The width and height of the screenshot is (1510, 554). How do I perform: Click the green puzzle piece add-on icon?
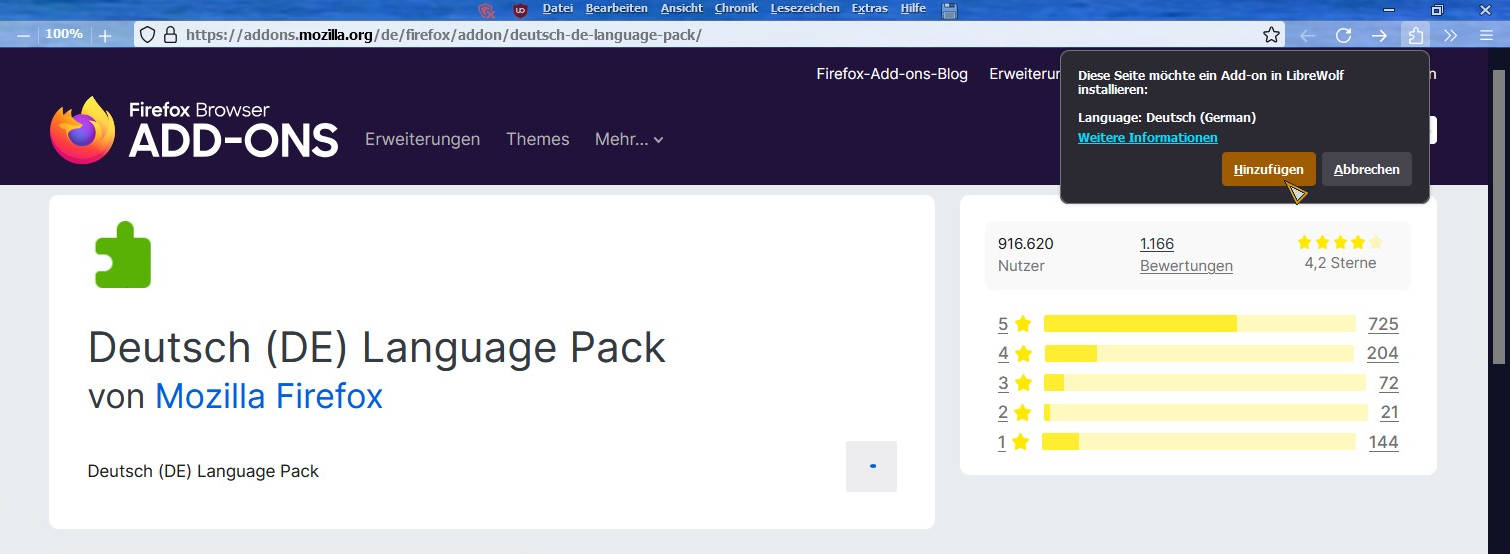123,255
